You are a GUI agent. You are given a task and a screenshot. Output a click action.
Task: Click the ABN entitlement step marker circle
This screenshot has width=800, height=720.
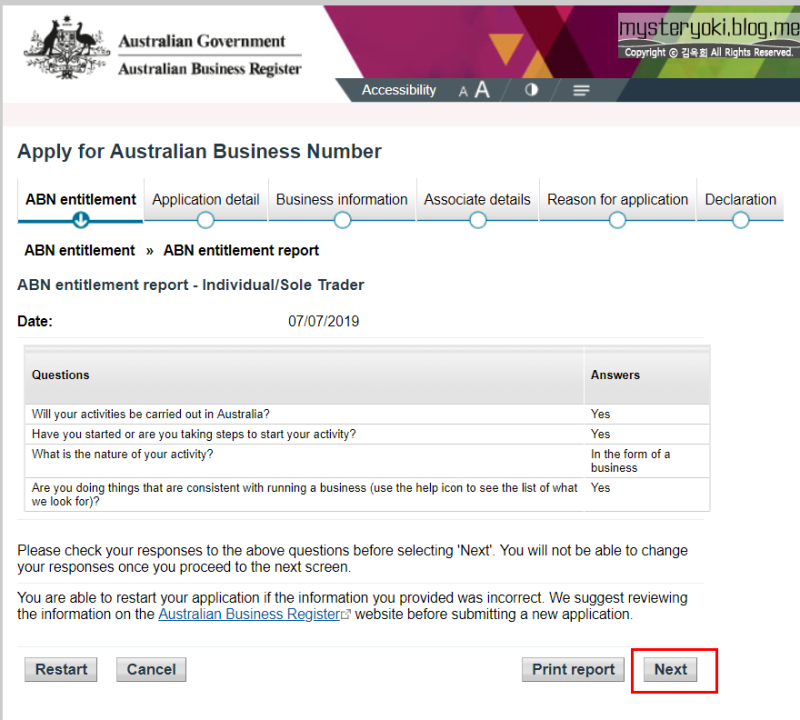pos(81,220)
